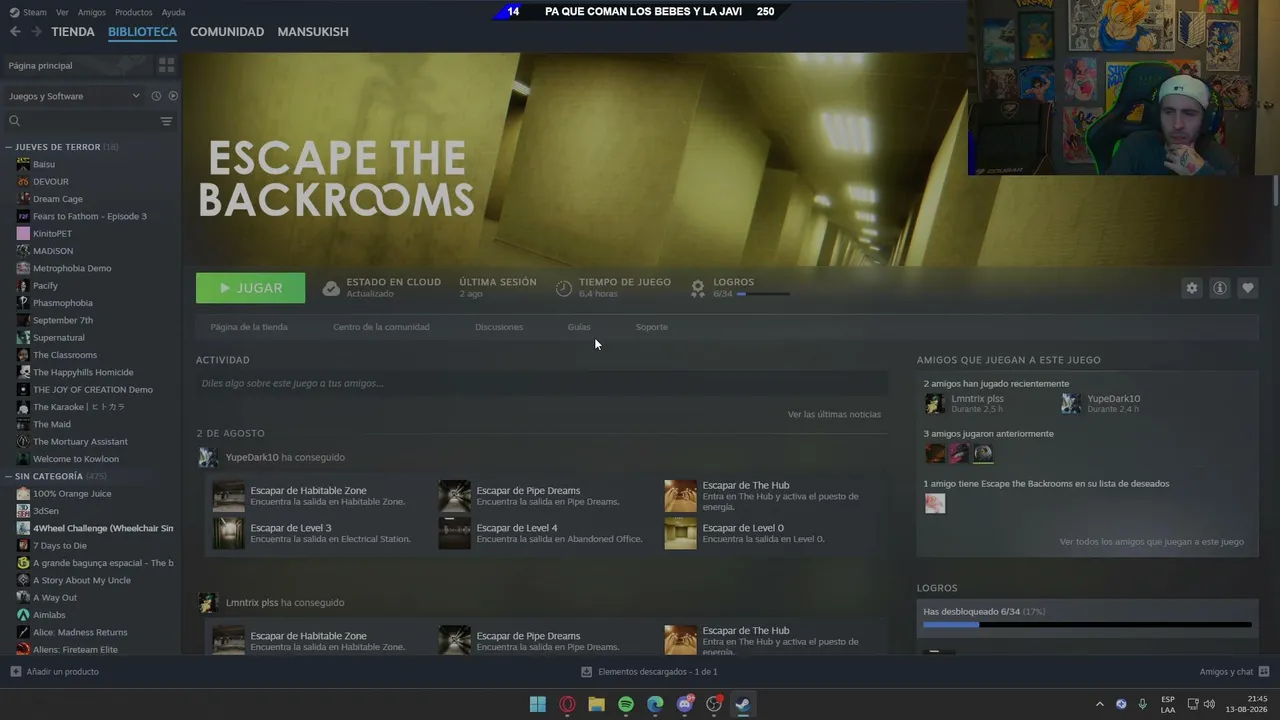Screen dimensions: 1280x720
Task: Open clock and date in the taskbar
Action: 1246,704
